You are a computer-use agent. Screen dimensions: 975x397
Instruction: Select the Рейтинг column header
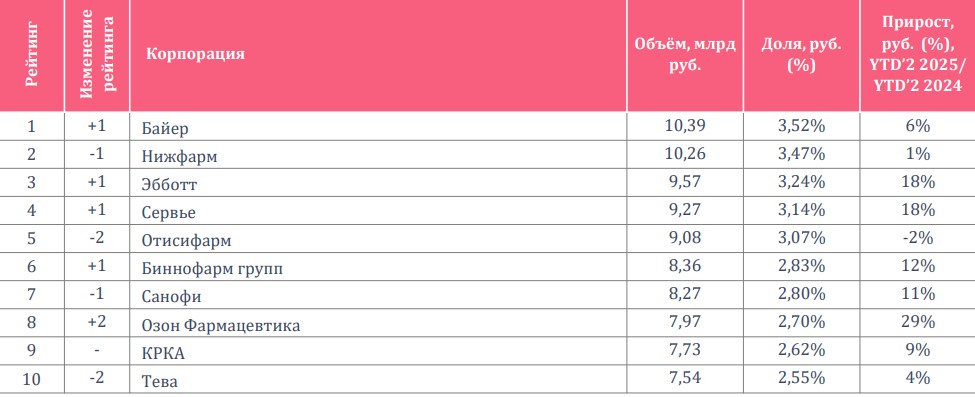[x=32, y=55]
